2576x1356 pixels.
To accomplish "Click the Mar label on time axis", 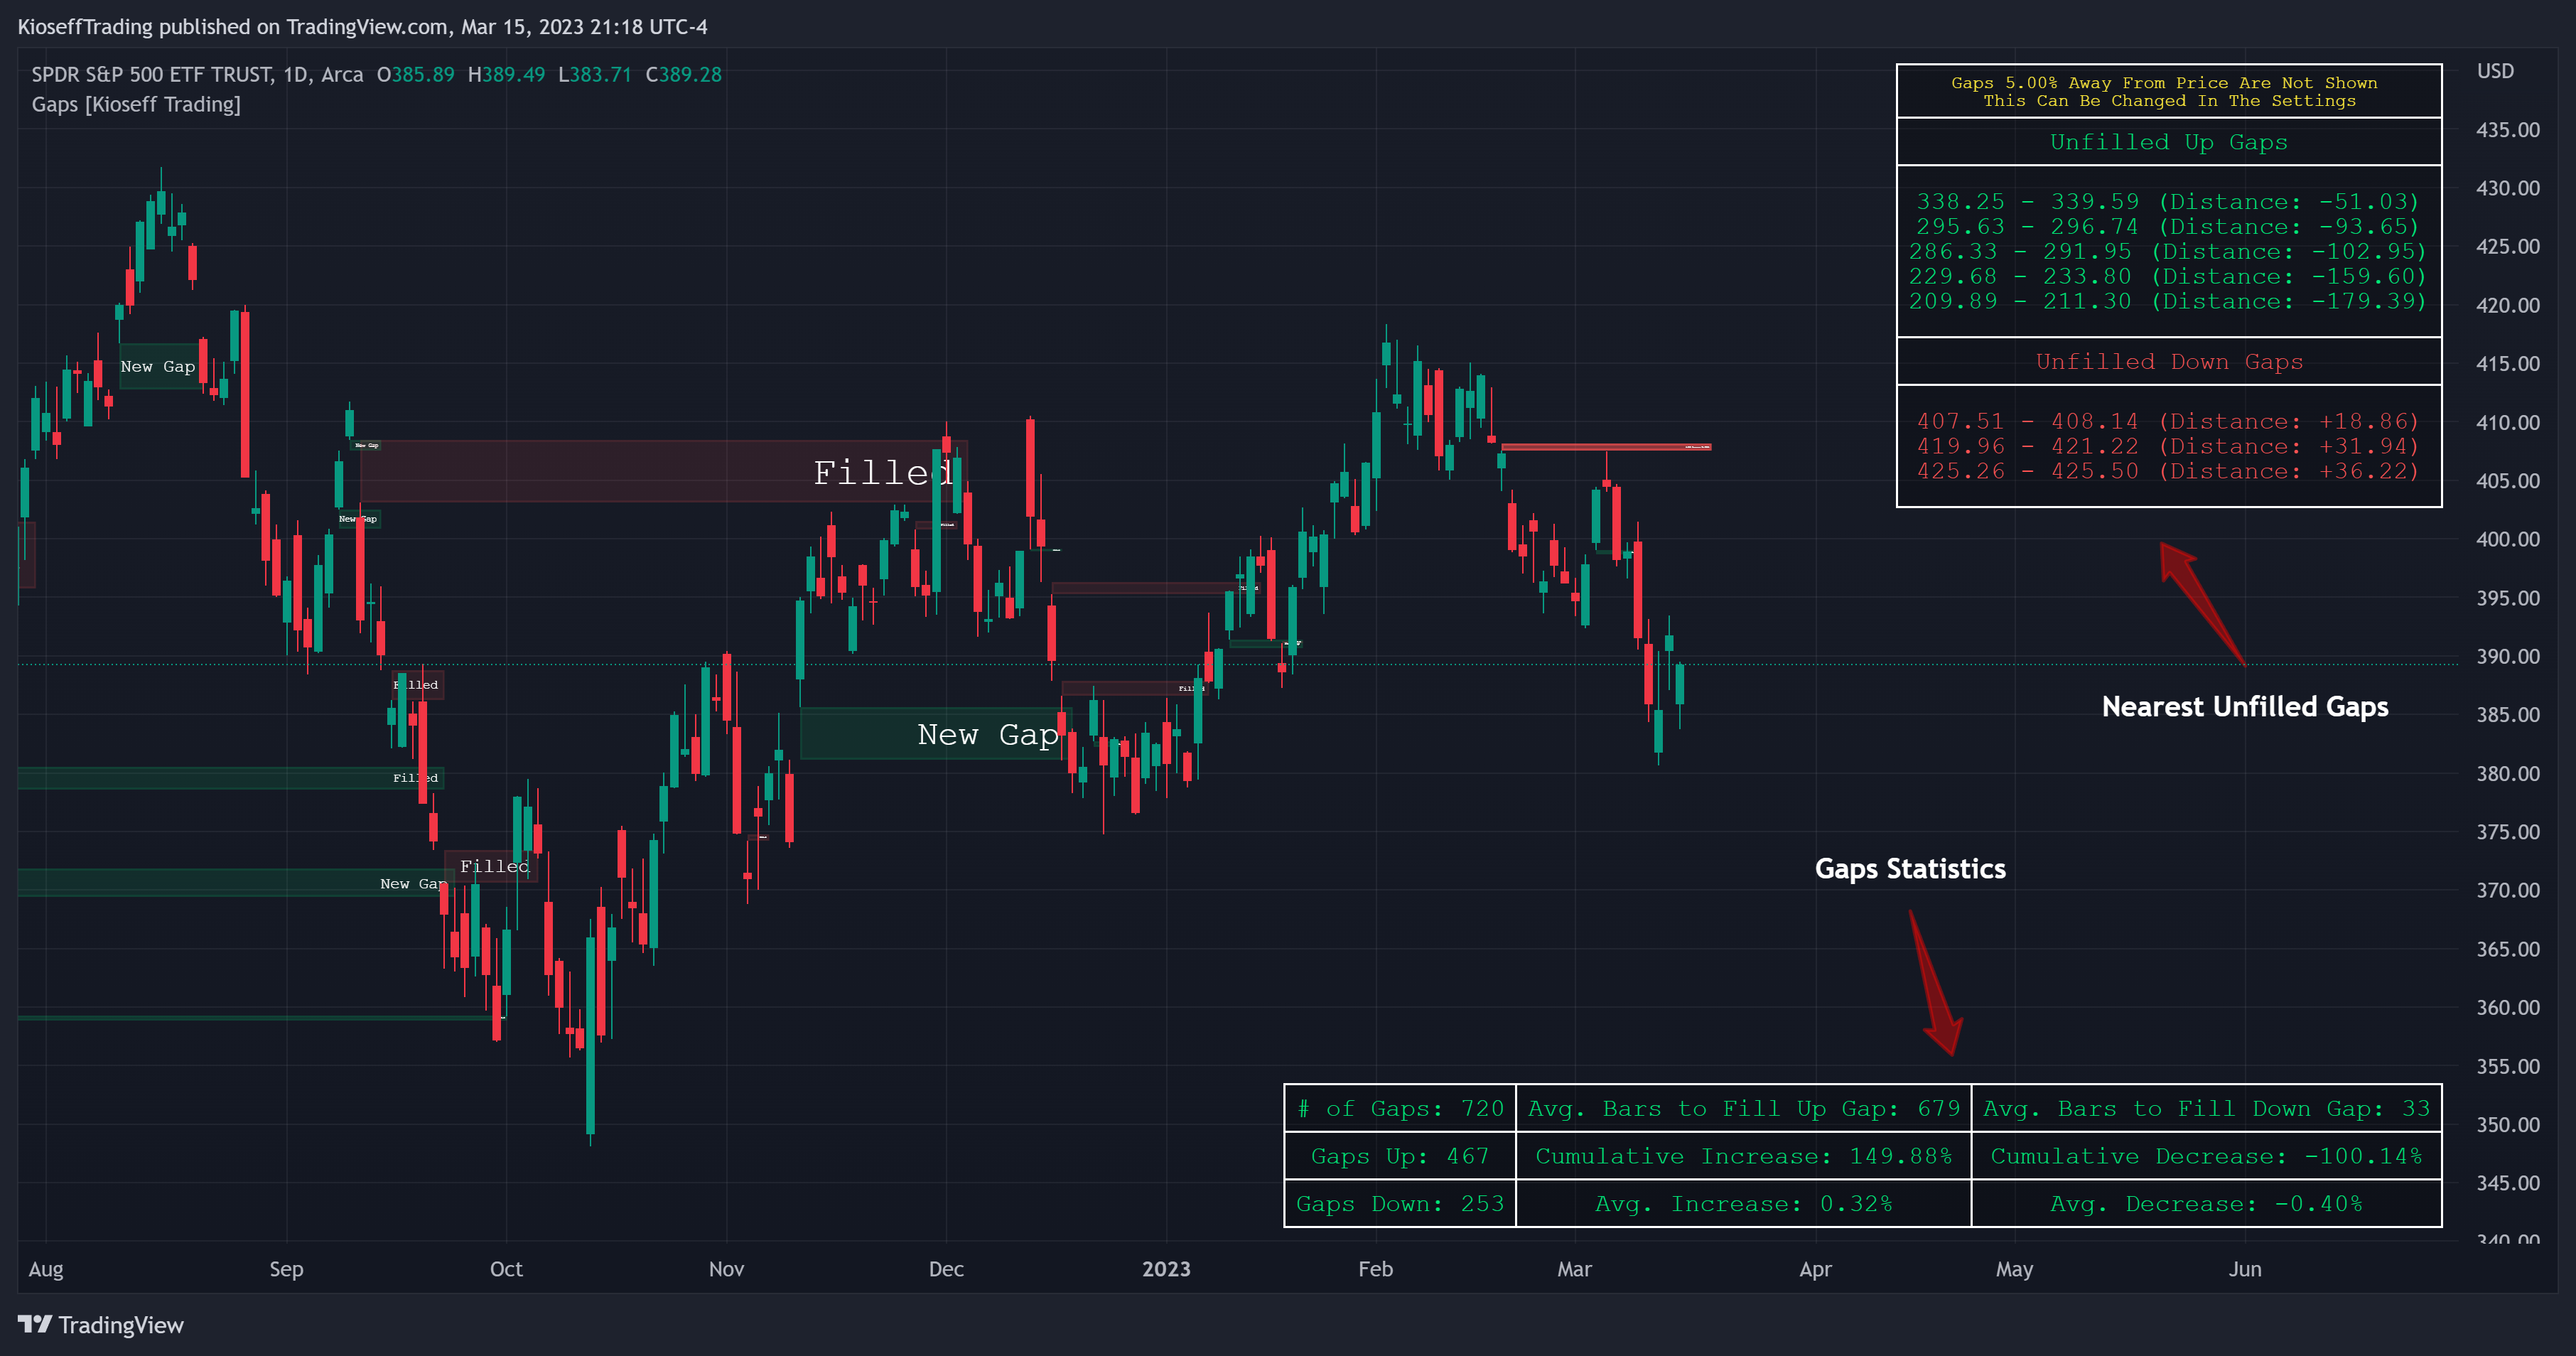I will coord(1574,1269).
